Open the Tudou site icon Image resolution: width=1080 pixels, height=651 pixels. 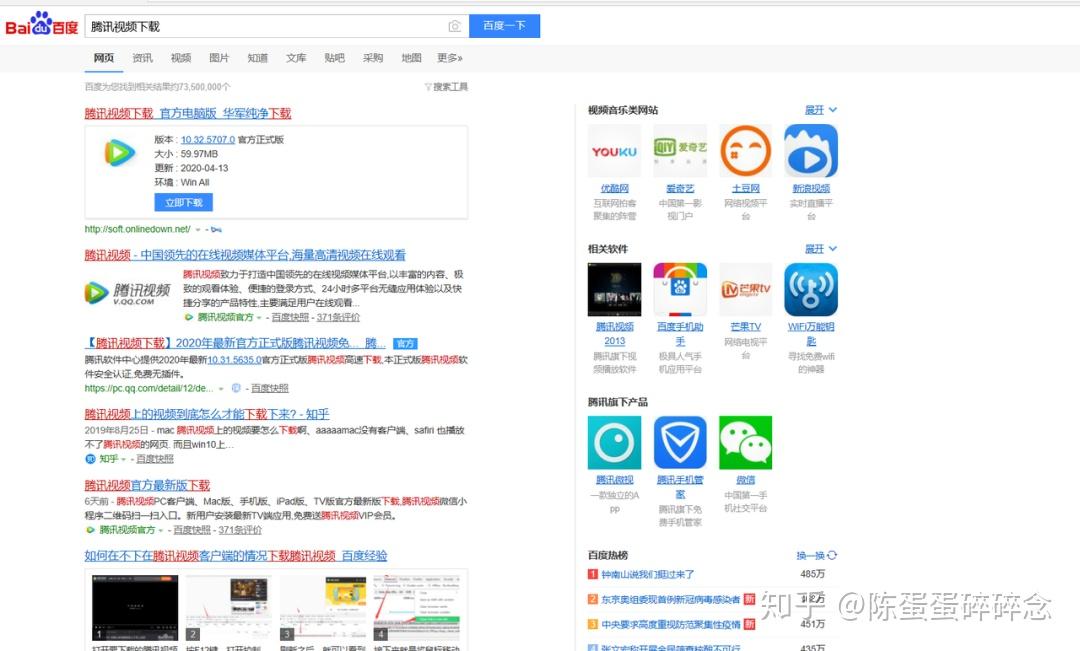point(745,151)
